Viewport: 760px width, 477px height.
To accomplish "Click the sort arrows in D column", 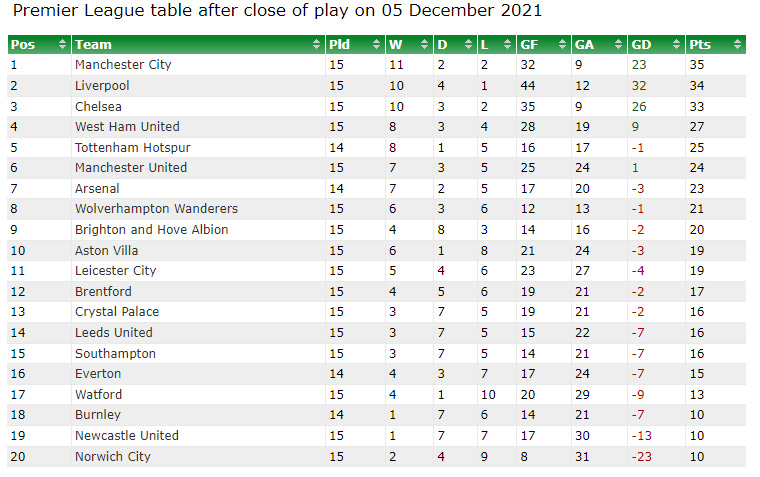I will tap(468, 44).
